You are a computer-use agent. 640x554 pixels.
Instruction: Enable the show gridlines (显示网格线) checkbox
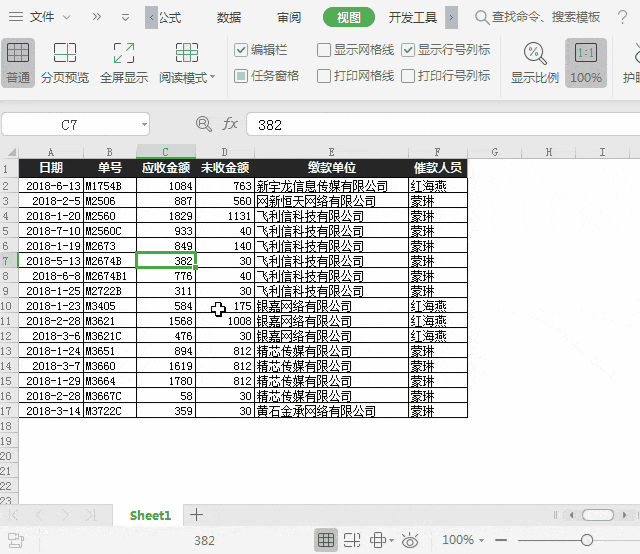(324, 50)
